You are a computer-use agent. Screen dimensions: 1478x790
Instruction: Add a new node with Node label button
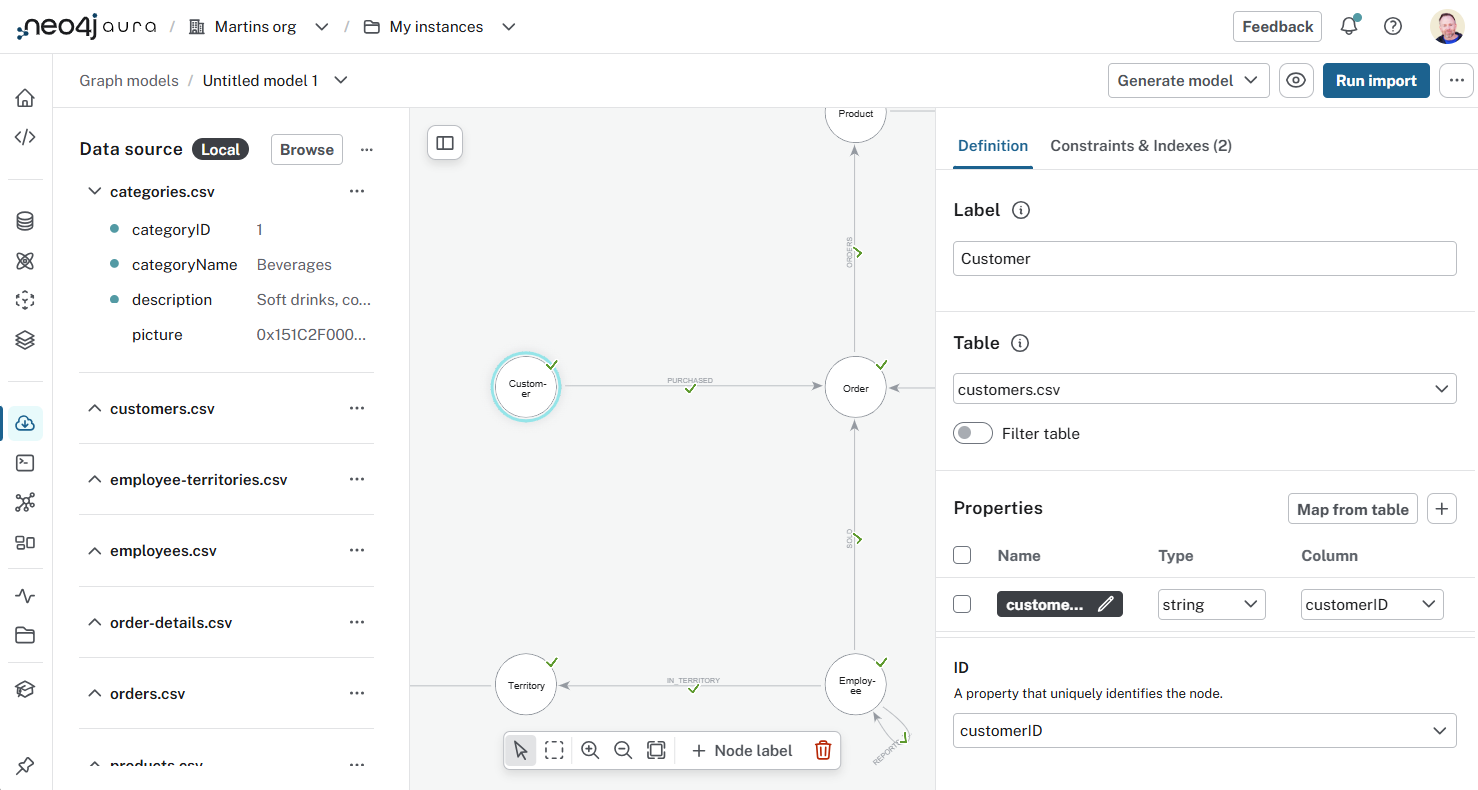742,750
